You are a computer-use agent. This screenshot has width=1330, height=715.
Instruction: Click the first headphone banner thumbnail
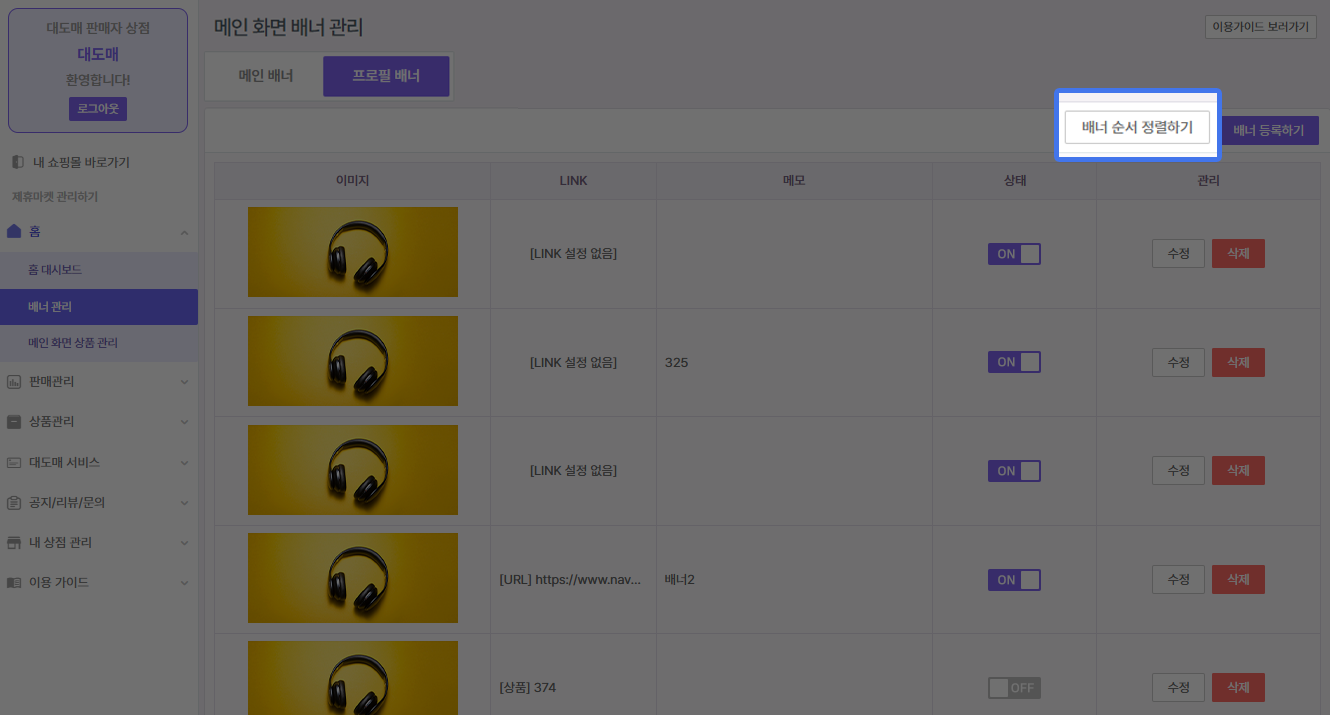[x=353, y=252]
